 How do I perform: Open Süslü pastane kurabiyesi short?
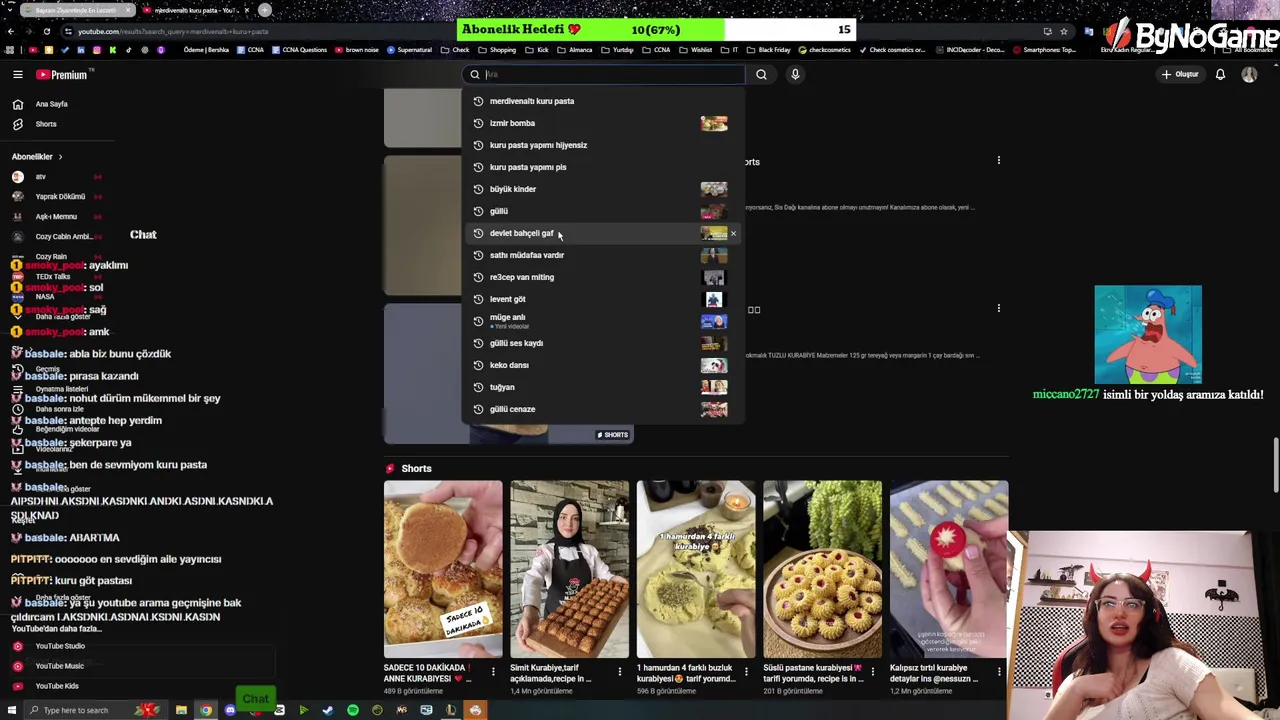point(823,568)
